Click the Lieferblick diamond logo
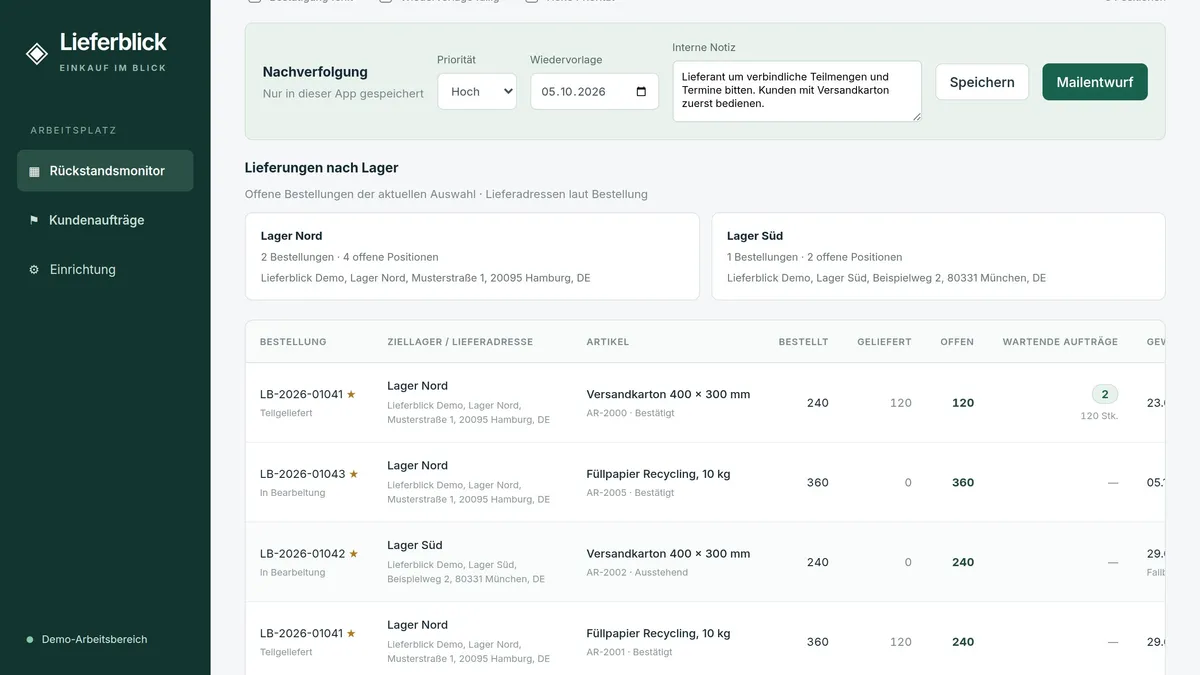Screen dimensions: 1200x675 tap(37, 54)
